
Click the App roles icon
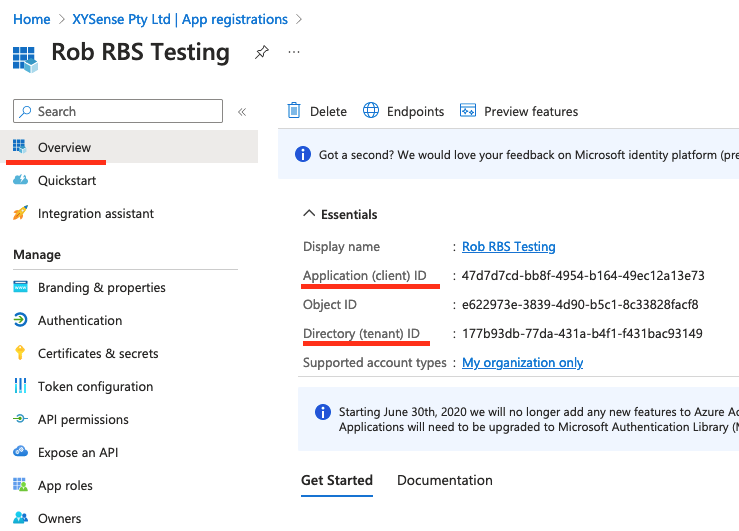(x=20, y=484)
